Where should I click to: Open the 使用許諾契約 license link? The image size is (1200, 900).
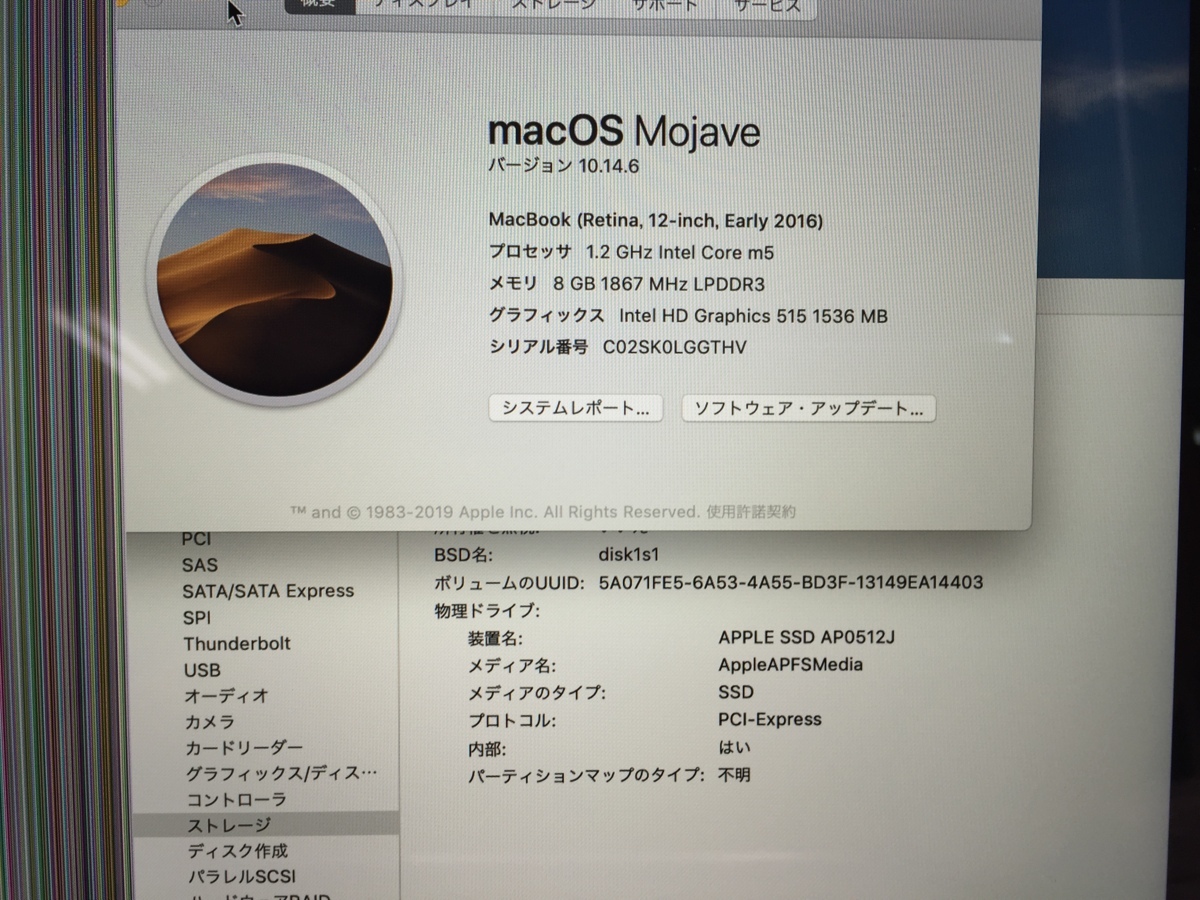(751, 511)
